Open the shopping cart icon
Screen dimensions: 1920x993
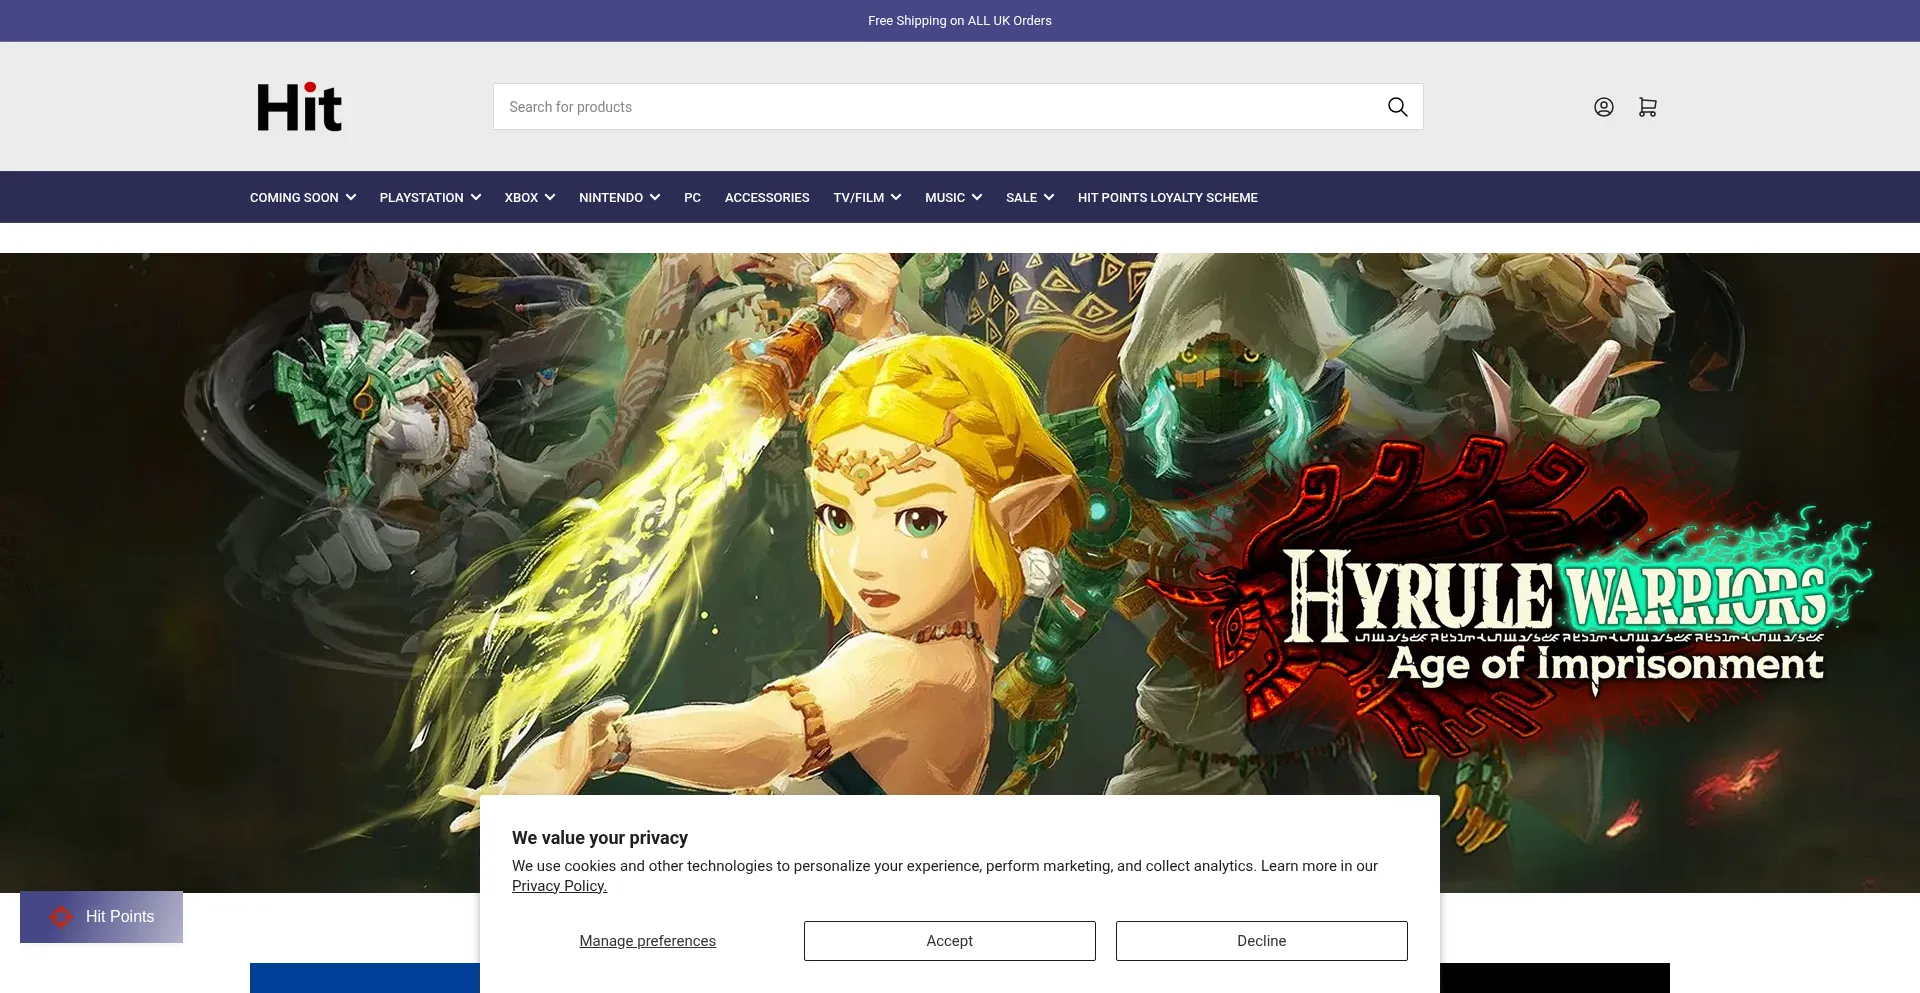click(1647, 107)
